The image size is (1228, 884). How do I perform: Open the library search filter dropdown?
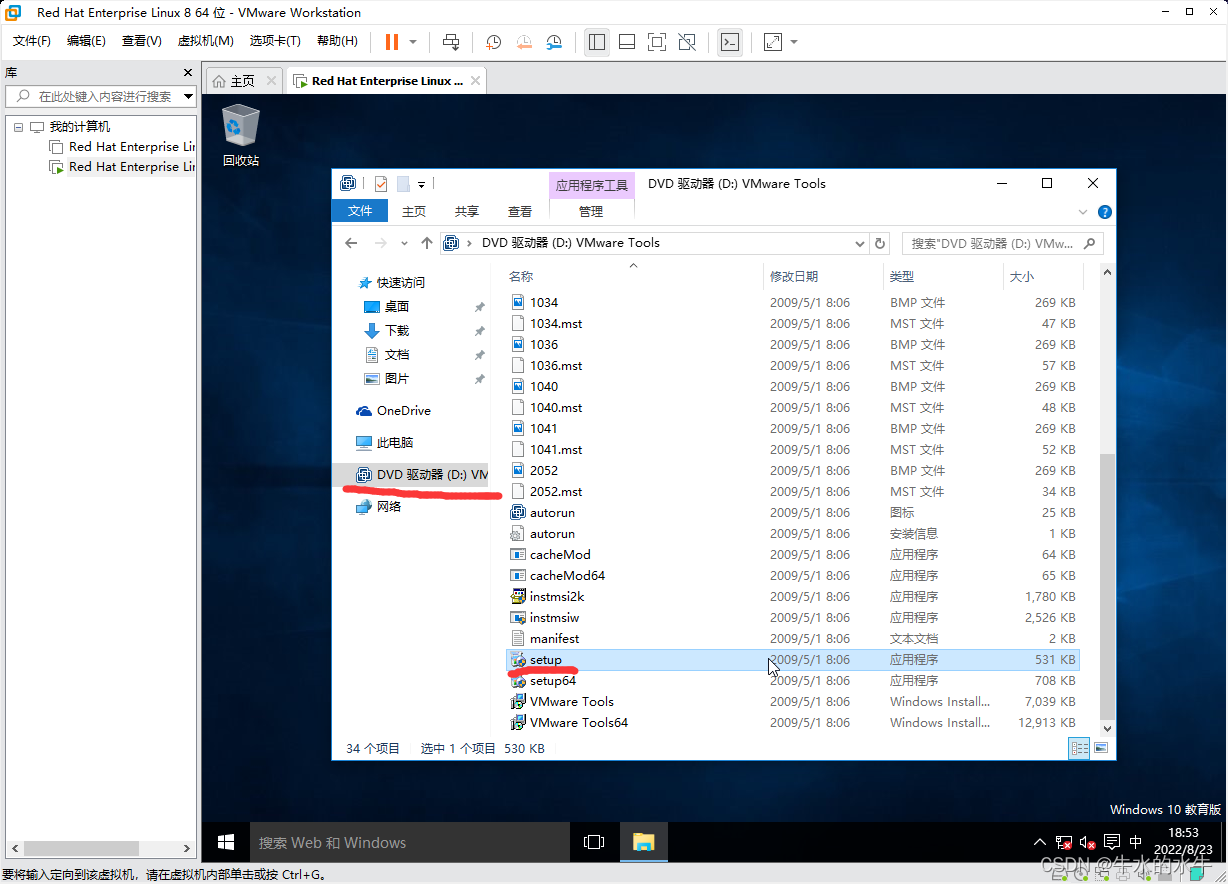(x=188, y=97)
